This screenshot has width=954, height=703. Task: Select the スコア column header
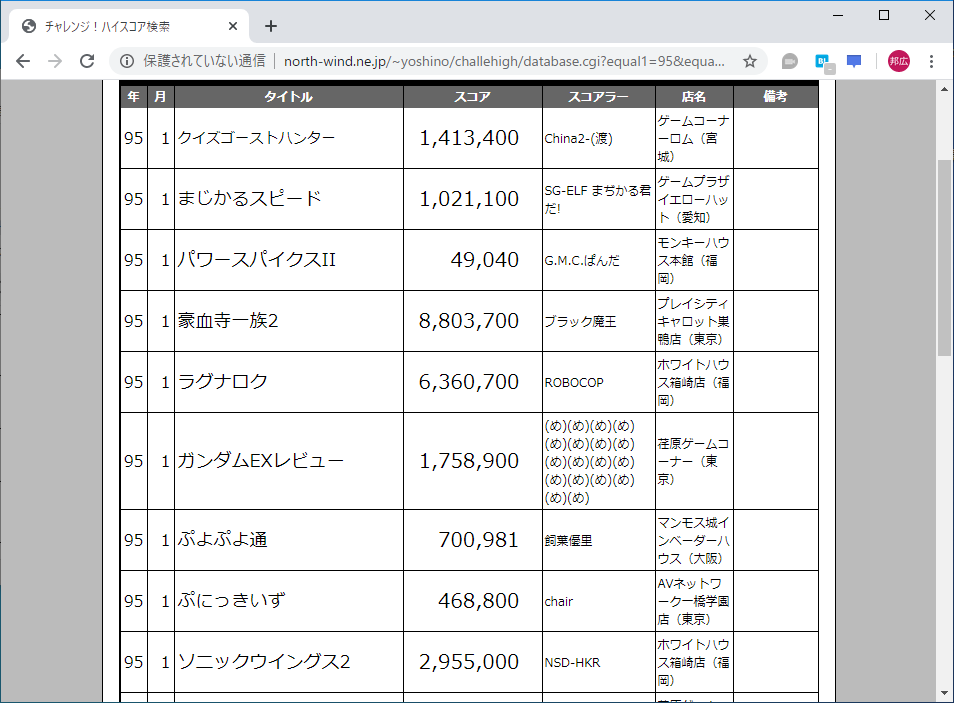pos(470,96)
